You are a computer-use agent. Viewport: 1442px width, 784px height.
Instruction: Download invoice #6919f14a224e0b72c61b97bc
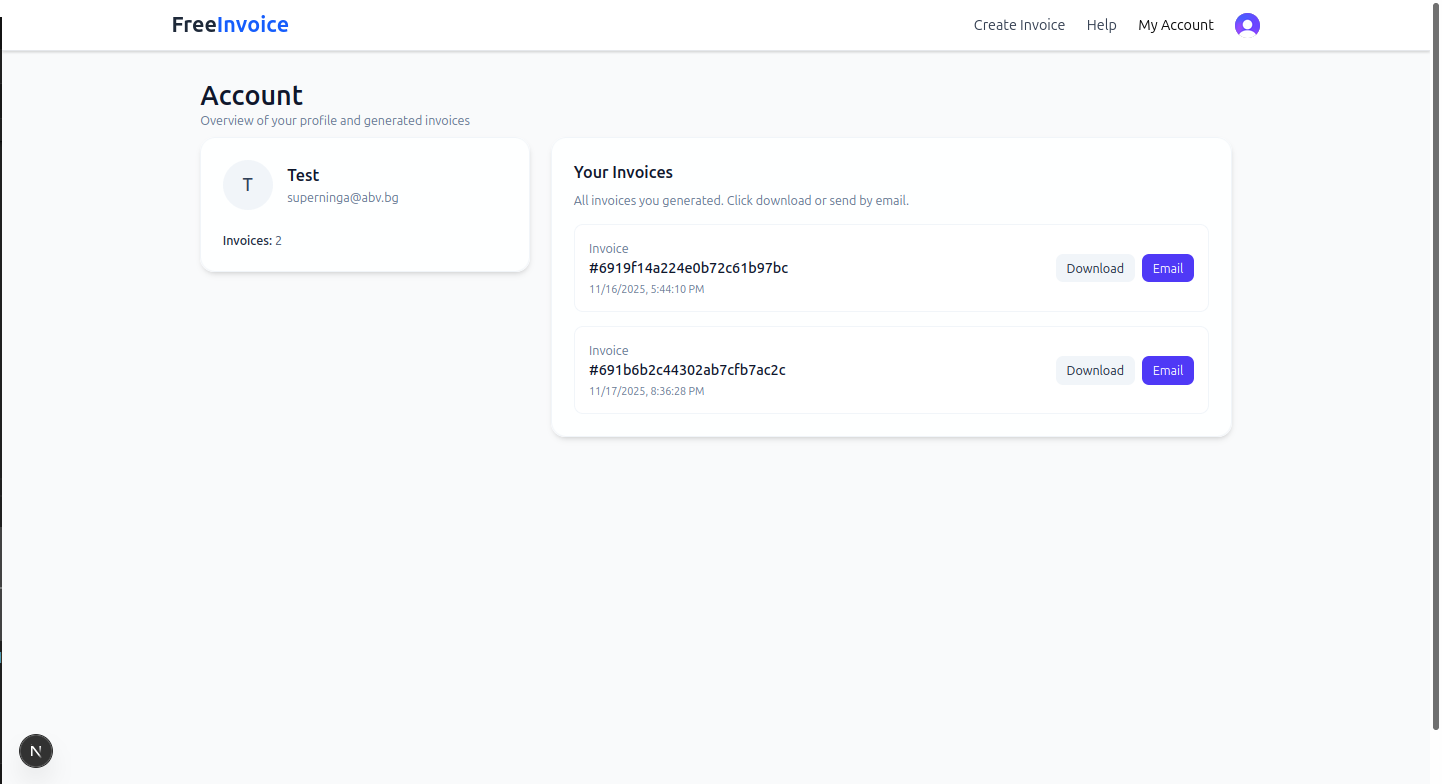point(1095,268)
